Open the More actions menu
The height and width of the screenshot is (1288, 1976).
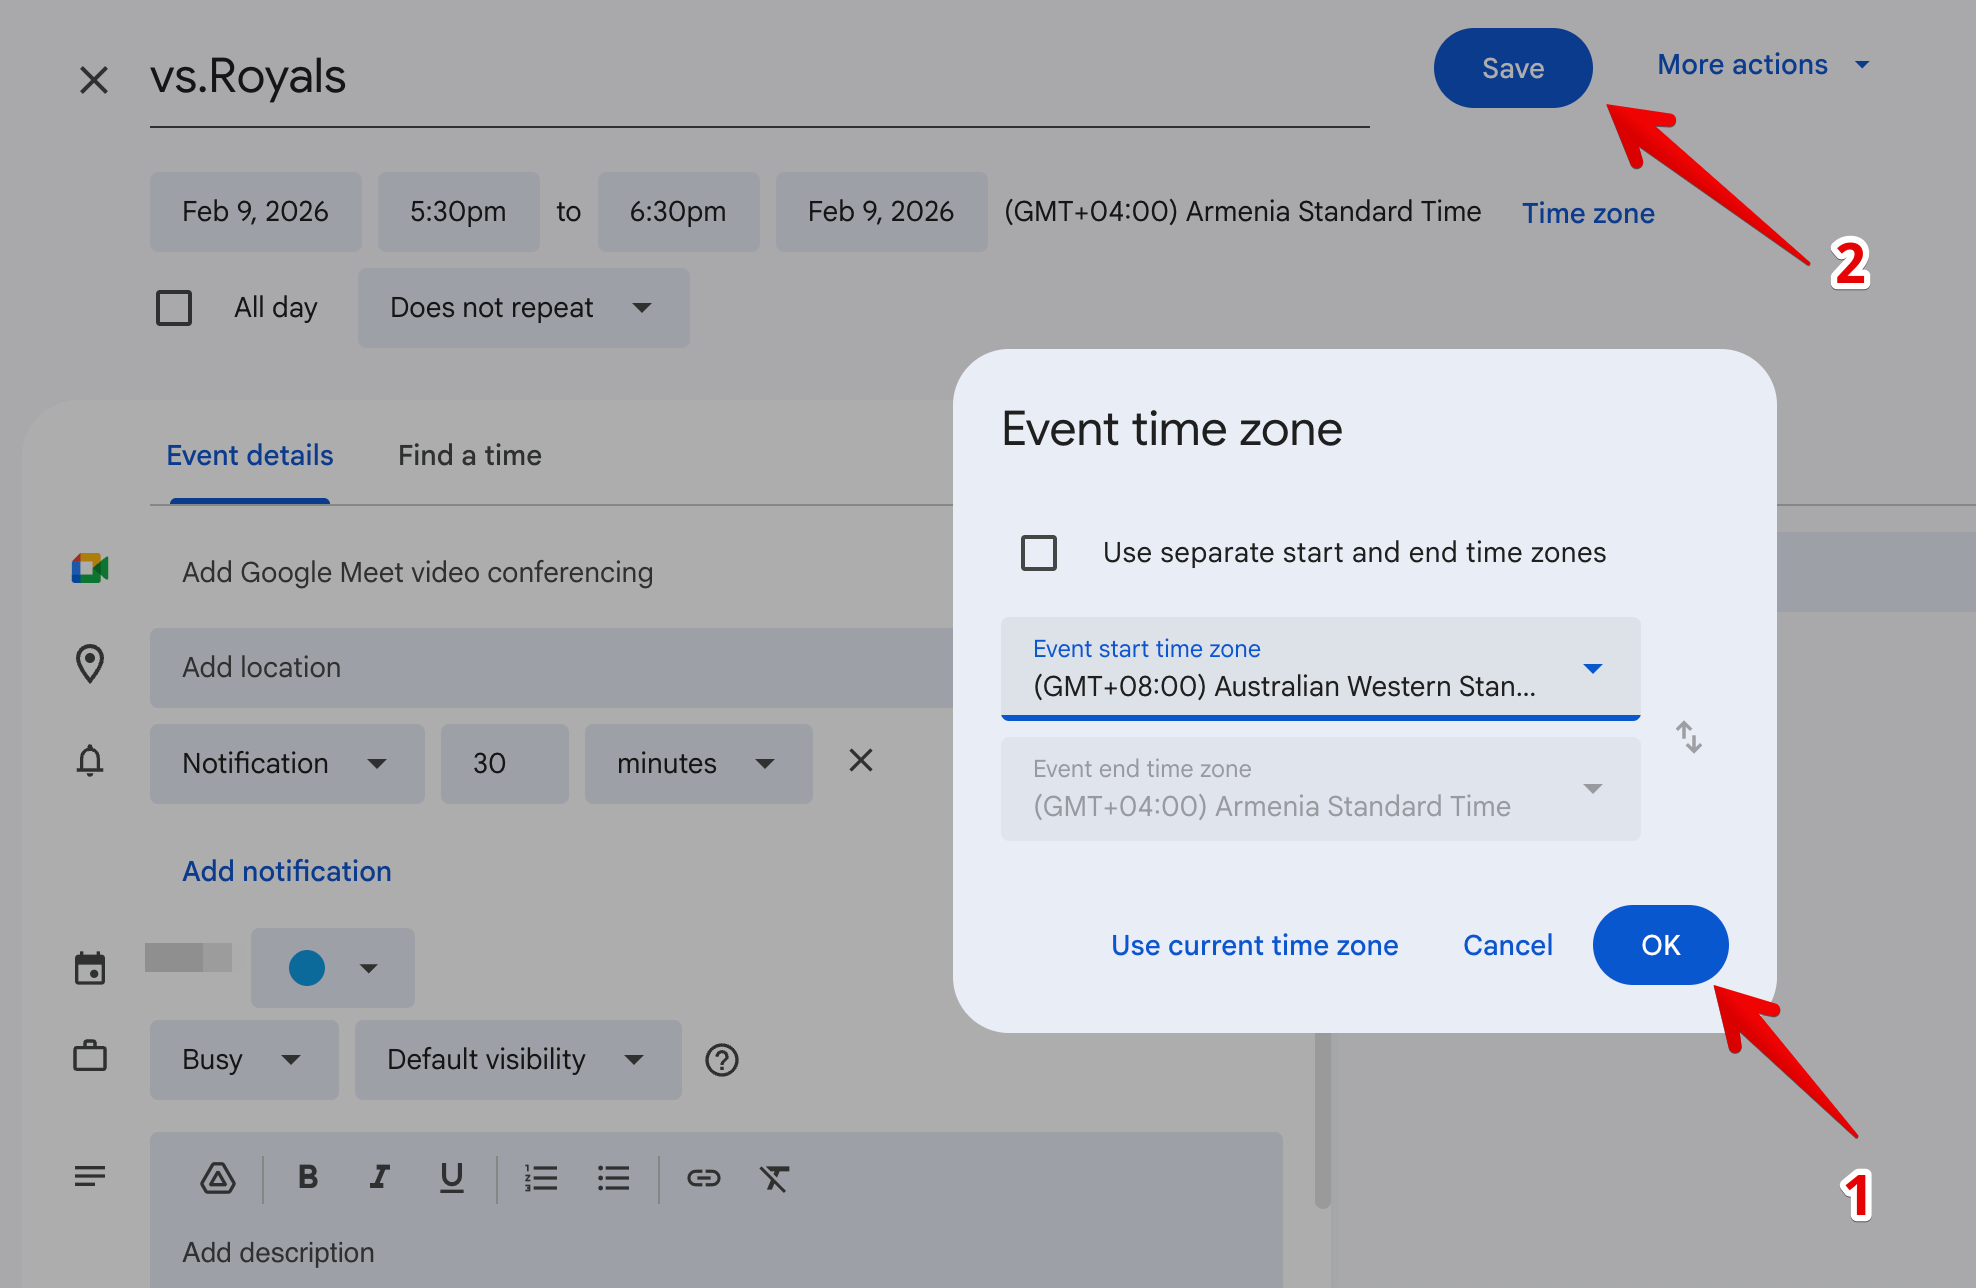(1762, 65)
